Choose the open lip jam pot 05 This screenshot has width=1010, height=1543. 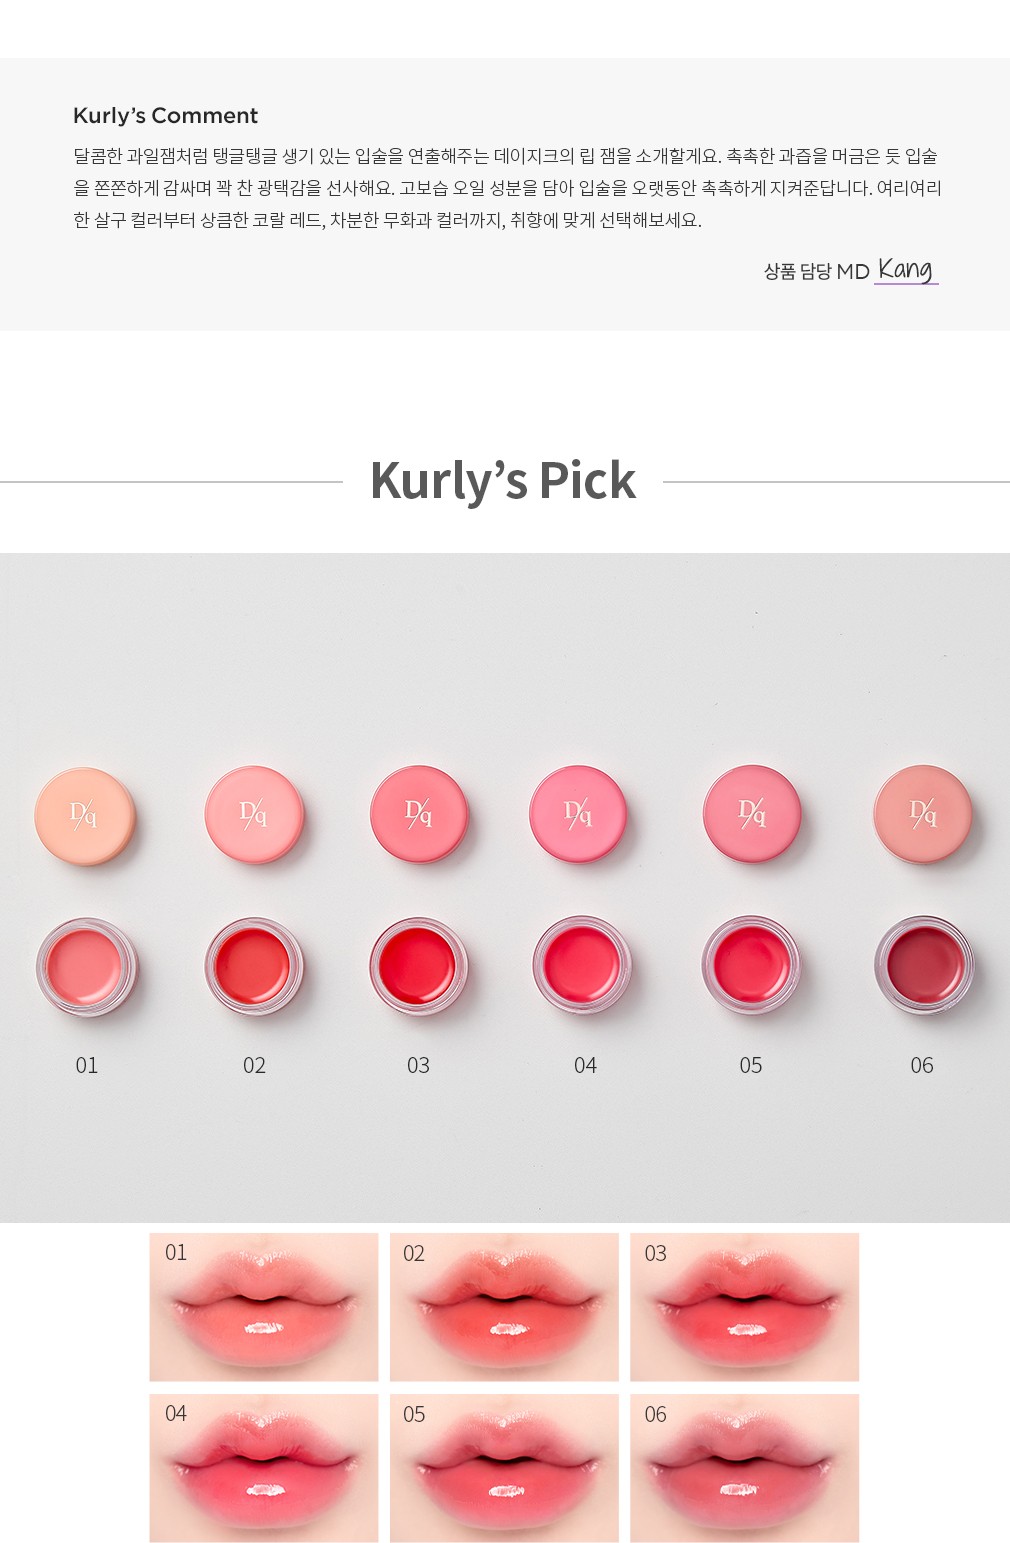751,965
